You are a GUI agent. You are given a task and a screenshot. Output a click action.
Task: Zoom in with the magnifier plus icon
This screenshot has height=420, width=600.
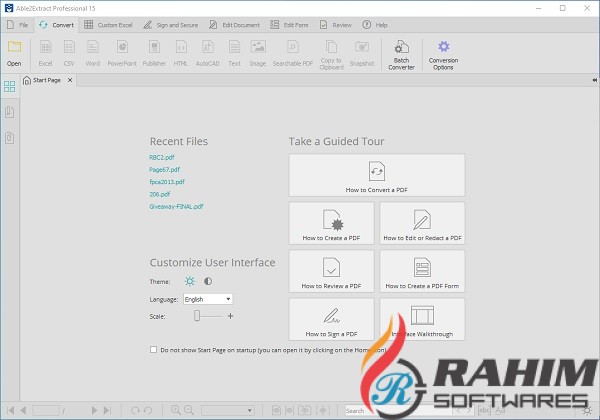176,410
